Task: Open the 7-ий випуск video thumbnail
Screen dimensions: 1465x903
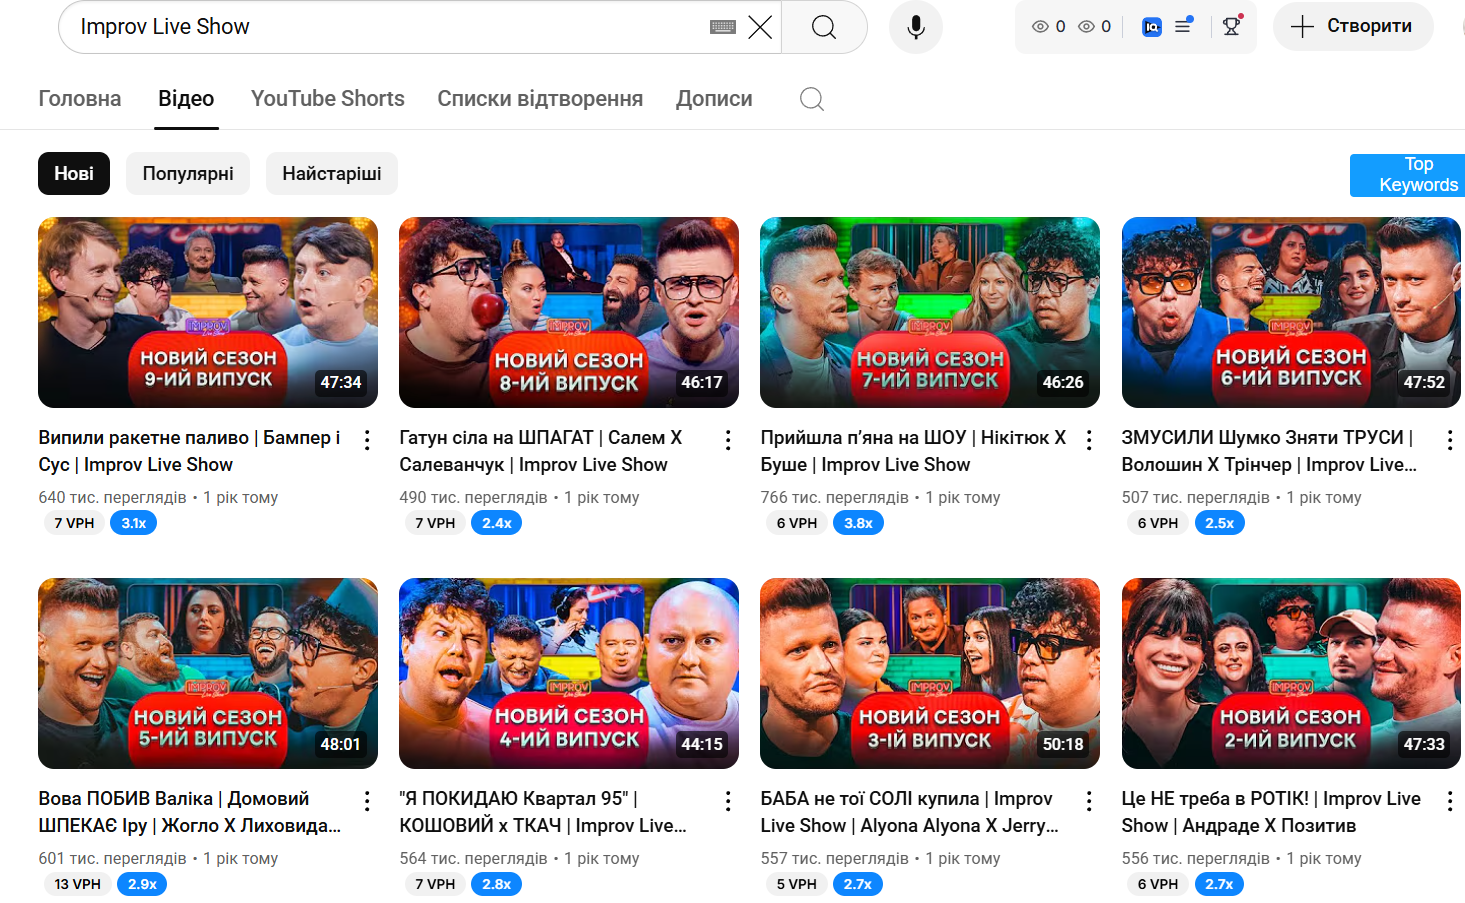Action: click(930, 312)
